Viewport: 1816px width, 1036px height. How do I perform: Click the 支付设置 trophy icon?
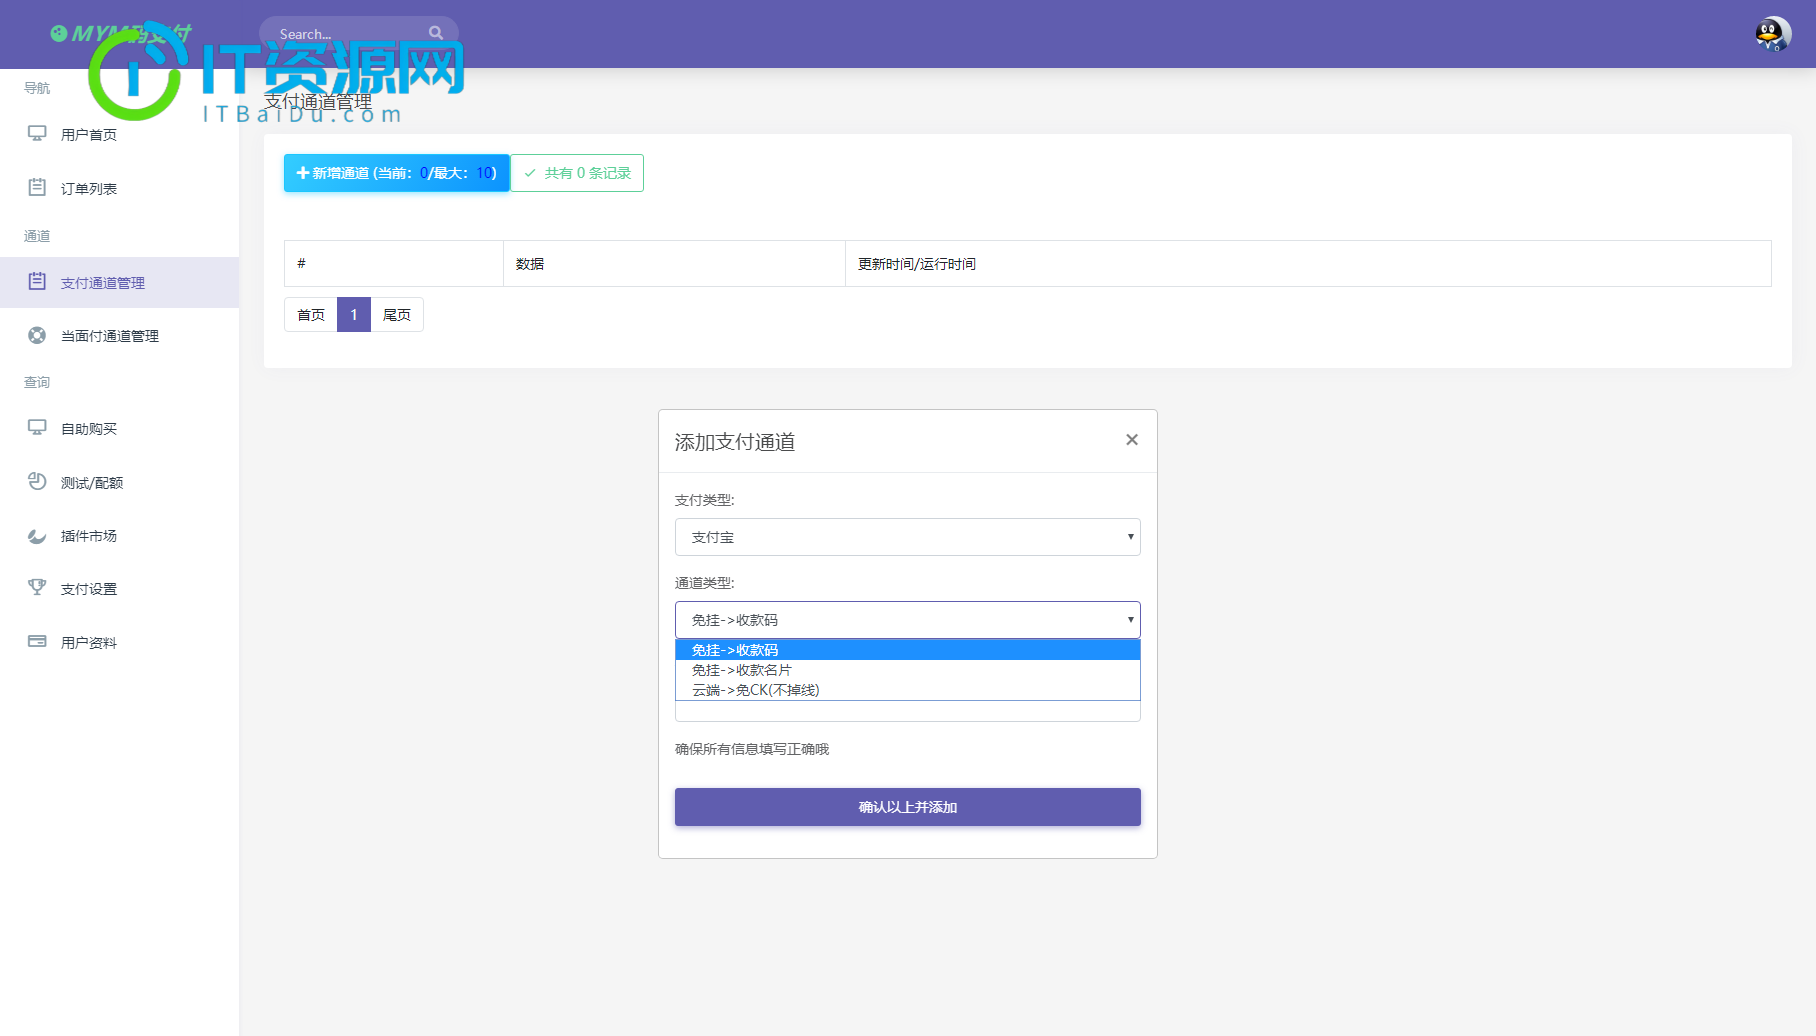37,588
